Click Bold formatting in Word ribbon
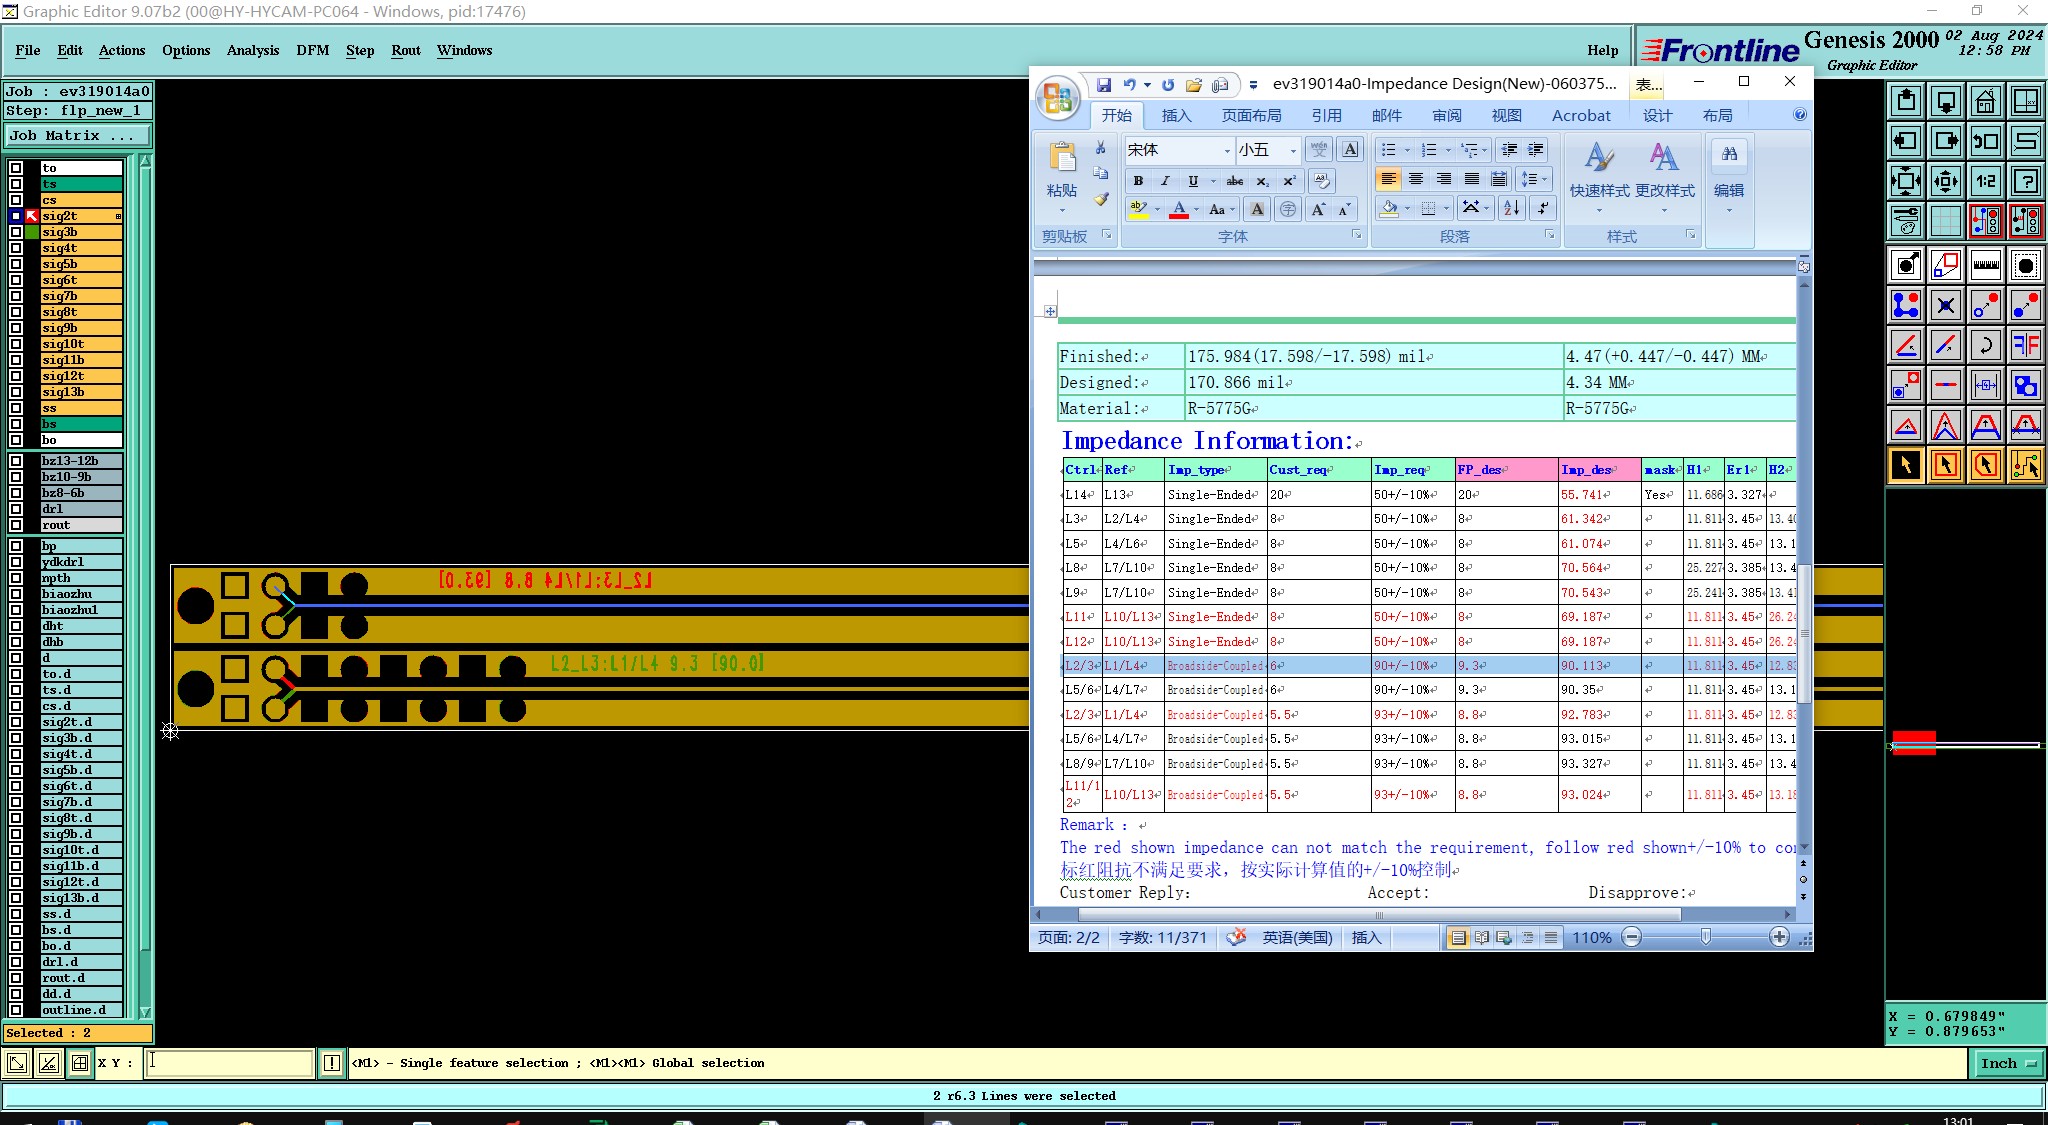This screenshot has height=1125, width=2048. (1138, 181)
